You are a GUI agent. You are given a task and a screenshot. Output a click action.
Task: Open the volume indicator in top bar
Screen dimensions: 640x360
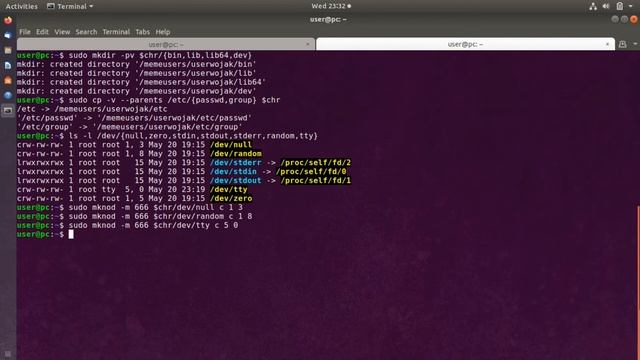pyautogui.click(x=606, y=6)
